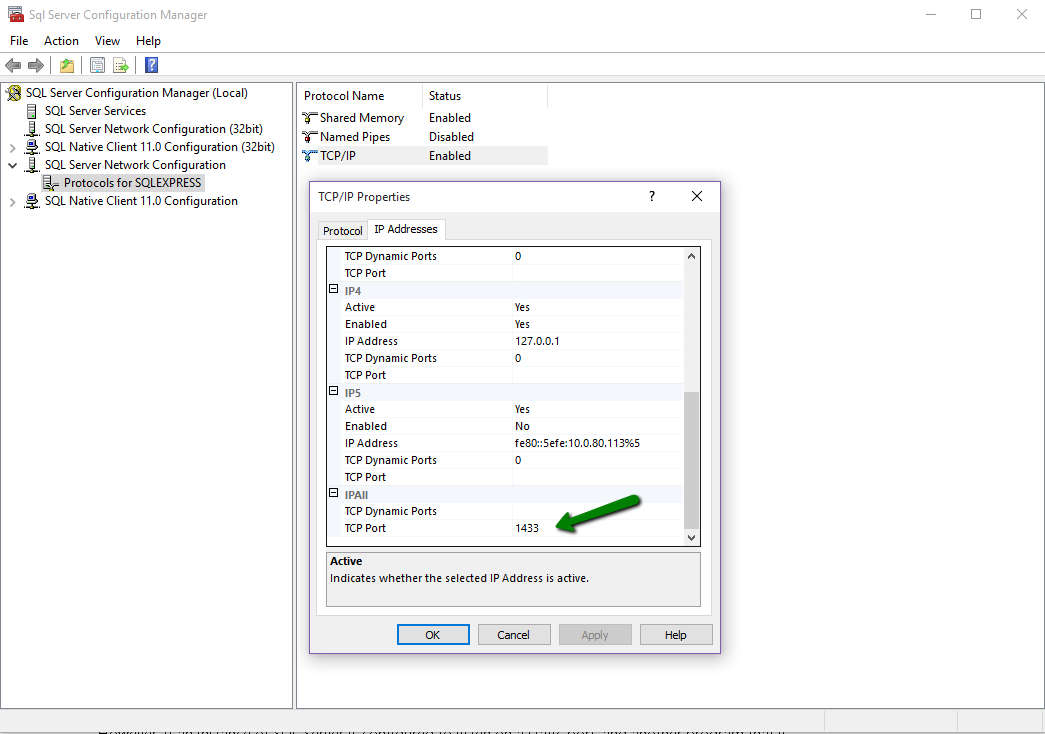Expand the SQL Native Client 11.0 Configuration node
The height and width of the screenshot is (734, 1045).
(12, 200)
